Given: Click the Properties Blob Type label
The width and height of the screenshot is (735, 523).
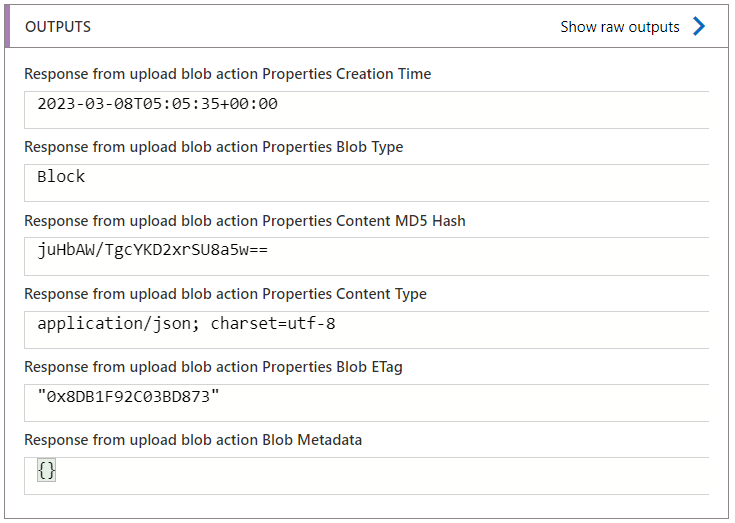Looking at the screenshot, I should point(214,147).
